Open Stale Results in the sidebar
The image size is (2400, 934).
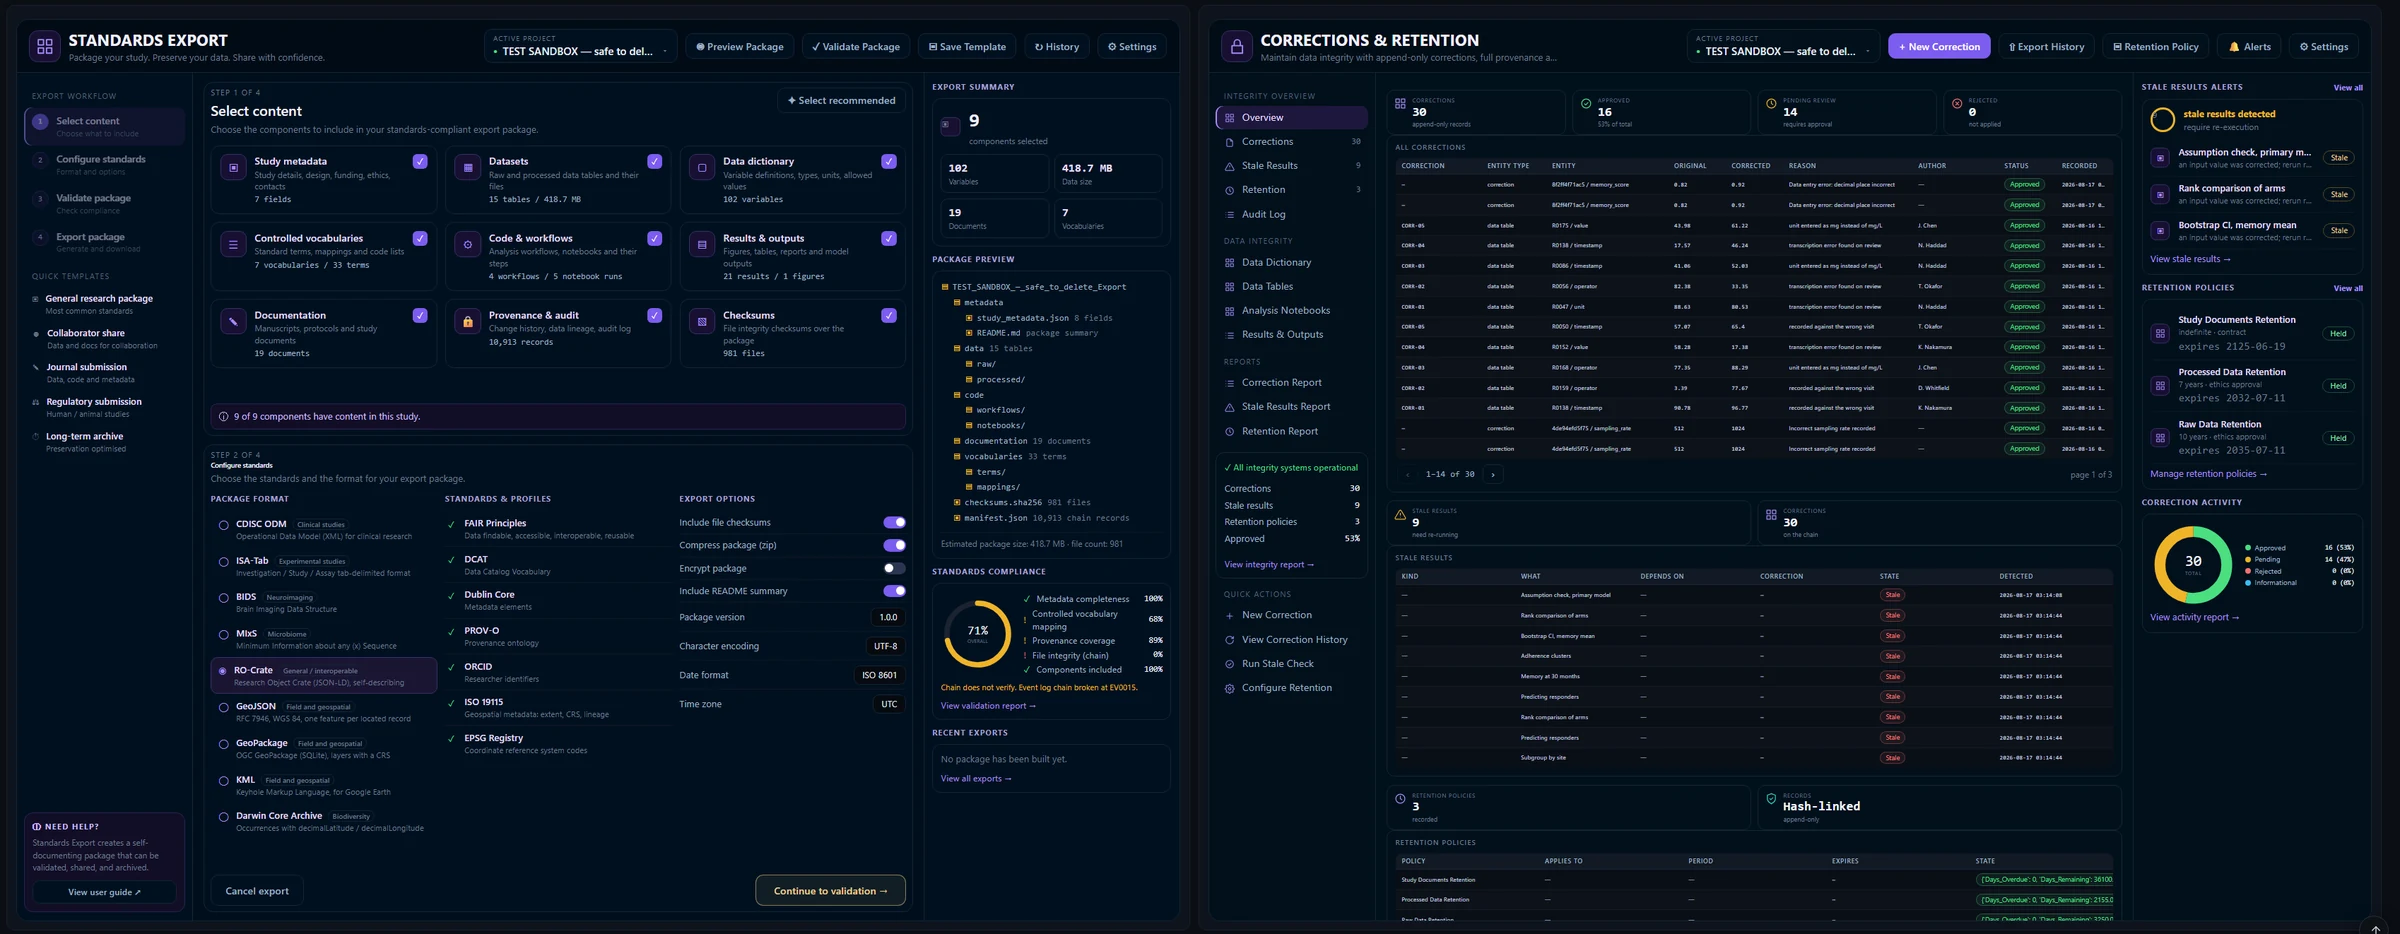click(x=1292, y=166)
